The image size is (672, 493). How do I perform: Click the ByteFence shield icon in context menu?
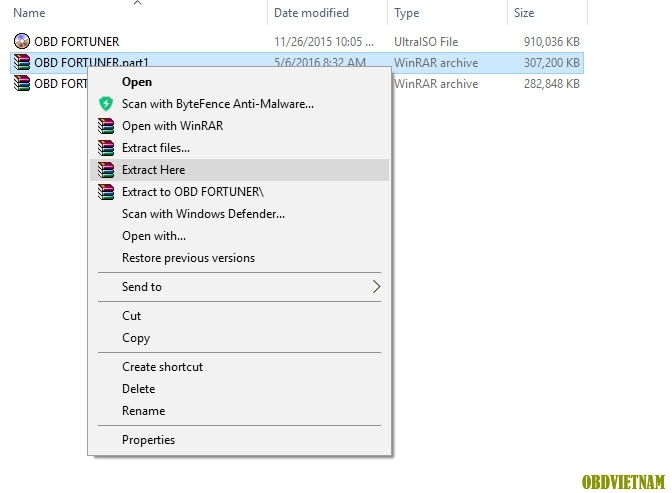pos(105,104)
